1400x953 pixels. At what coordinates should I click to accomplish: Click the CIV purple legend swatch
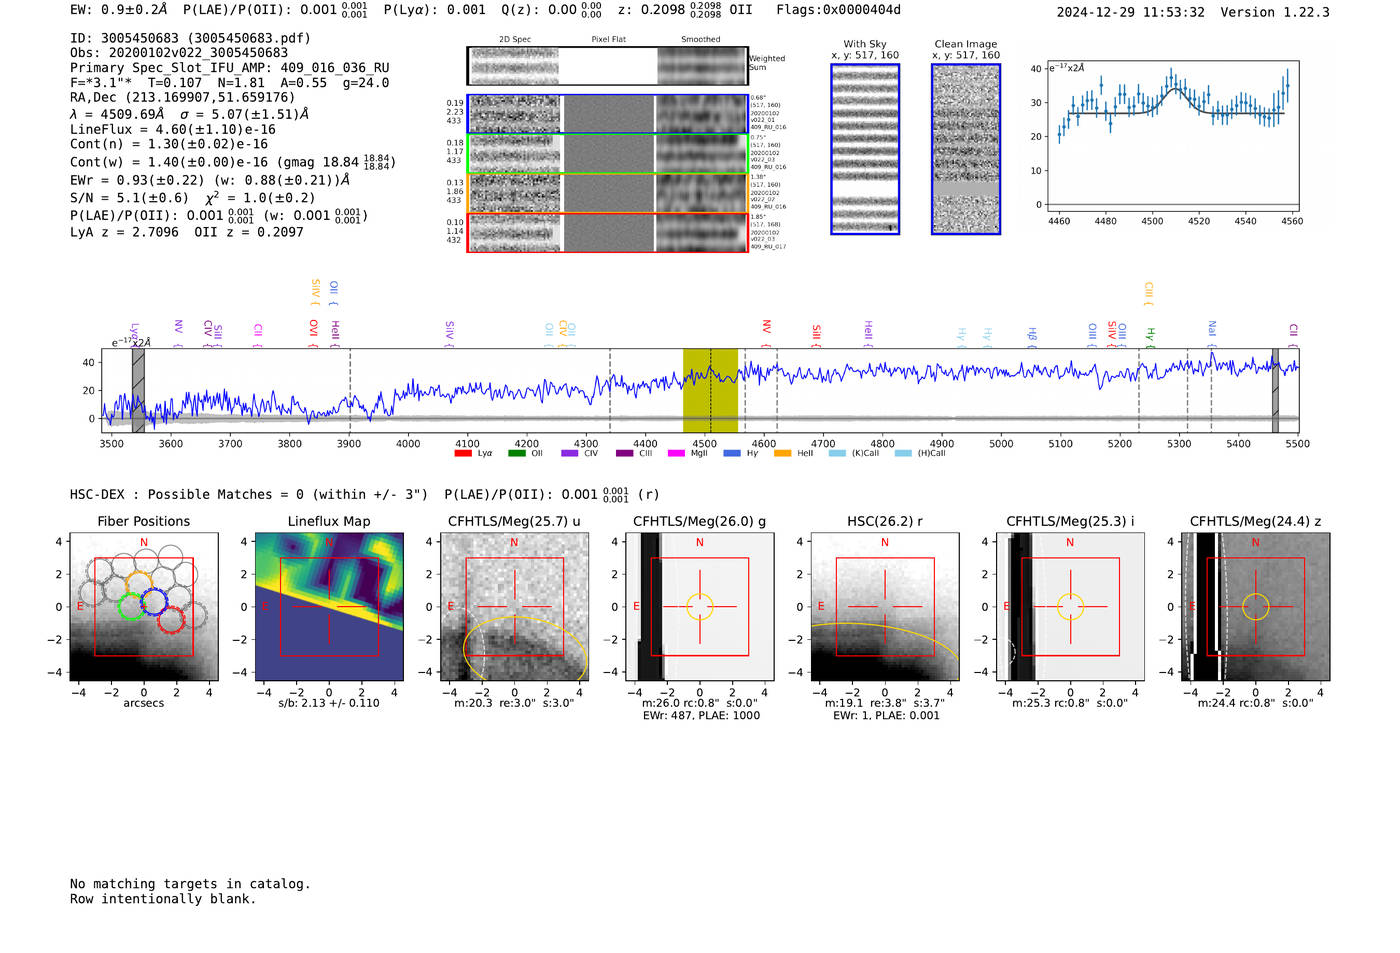pos(570,454)
